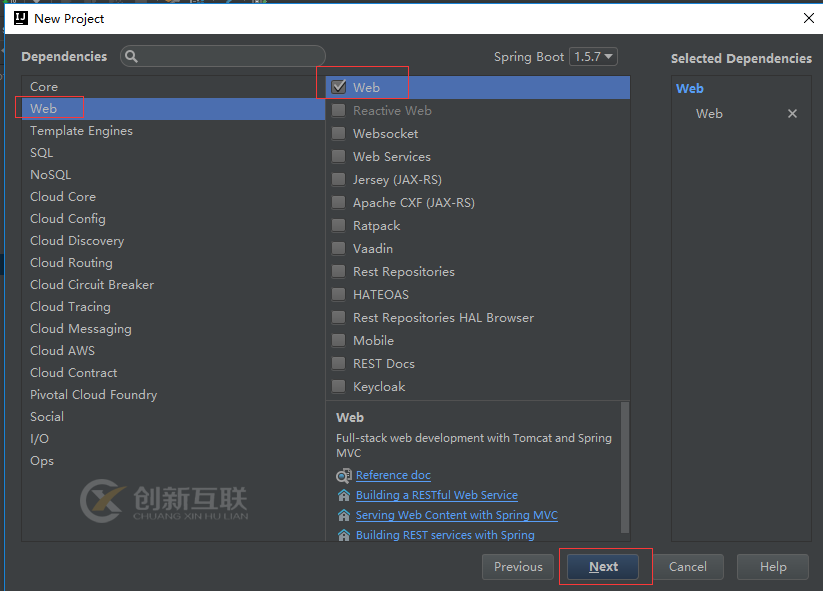Open the Spring Boot version dropdown

[x=593, y=56]
